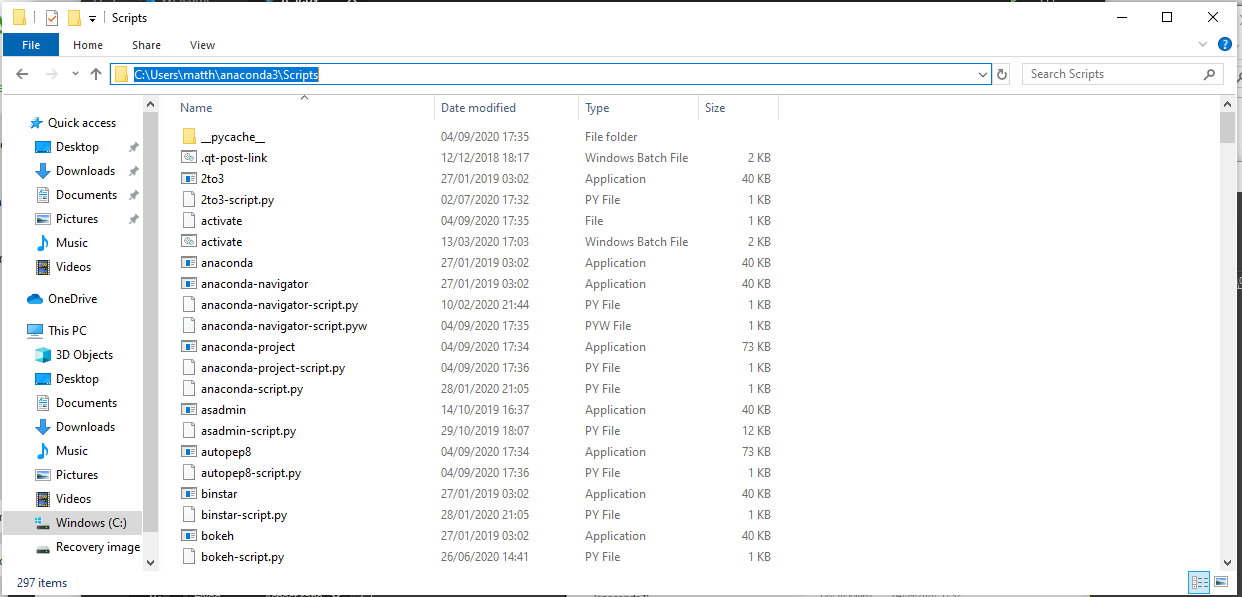This screenshot has width=1242, height=597.
Task: Refresh the Scripts folder view
Action: (1002, 74)
